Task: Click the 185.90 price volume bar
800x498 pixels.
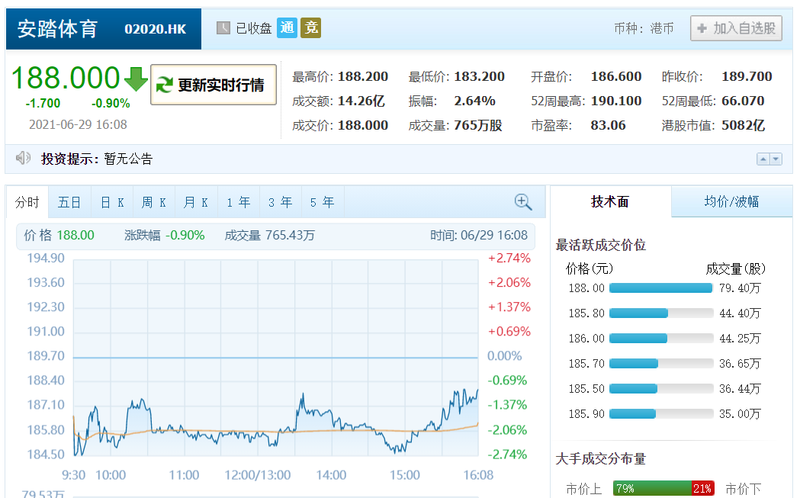Action: tap(661, 414)
